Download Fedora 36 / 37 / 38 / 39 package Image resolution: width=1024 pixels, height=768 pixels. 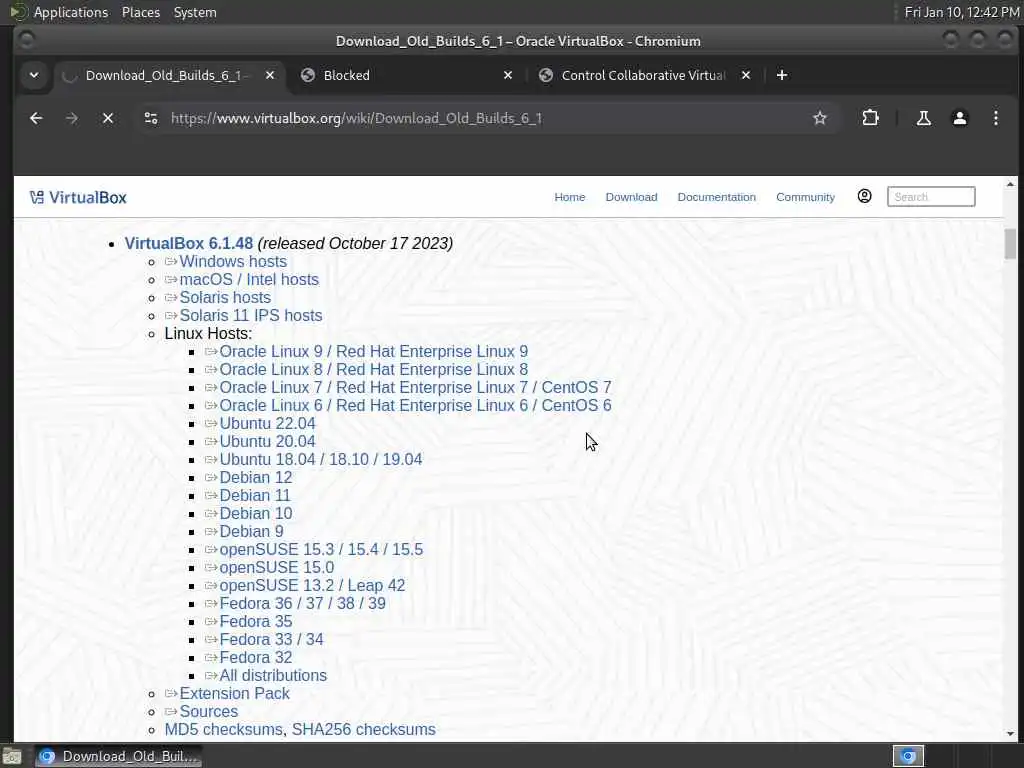[x=302, y=603]
